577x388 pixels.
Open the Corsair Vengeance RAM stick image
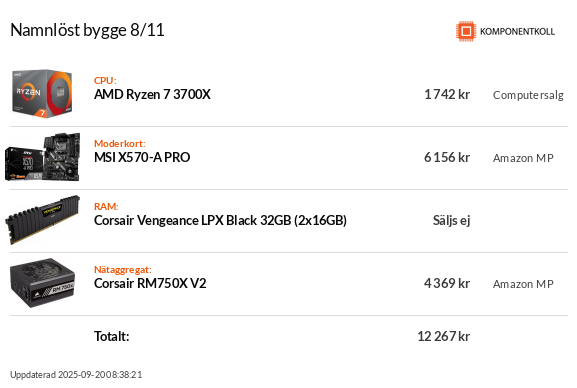[x=42, y=220]
